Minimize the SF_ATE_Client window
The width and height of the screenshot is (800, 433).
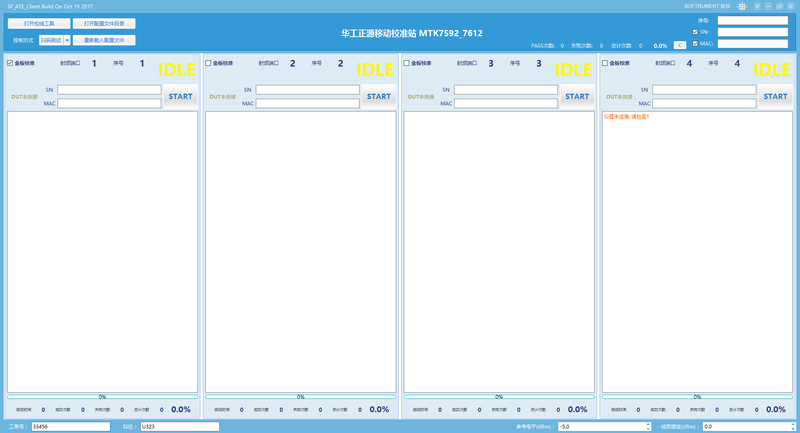pyautogui.click(x=768, y=6)
